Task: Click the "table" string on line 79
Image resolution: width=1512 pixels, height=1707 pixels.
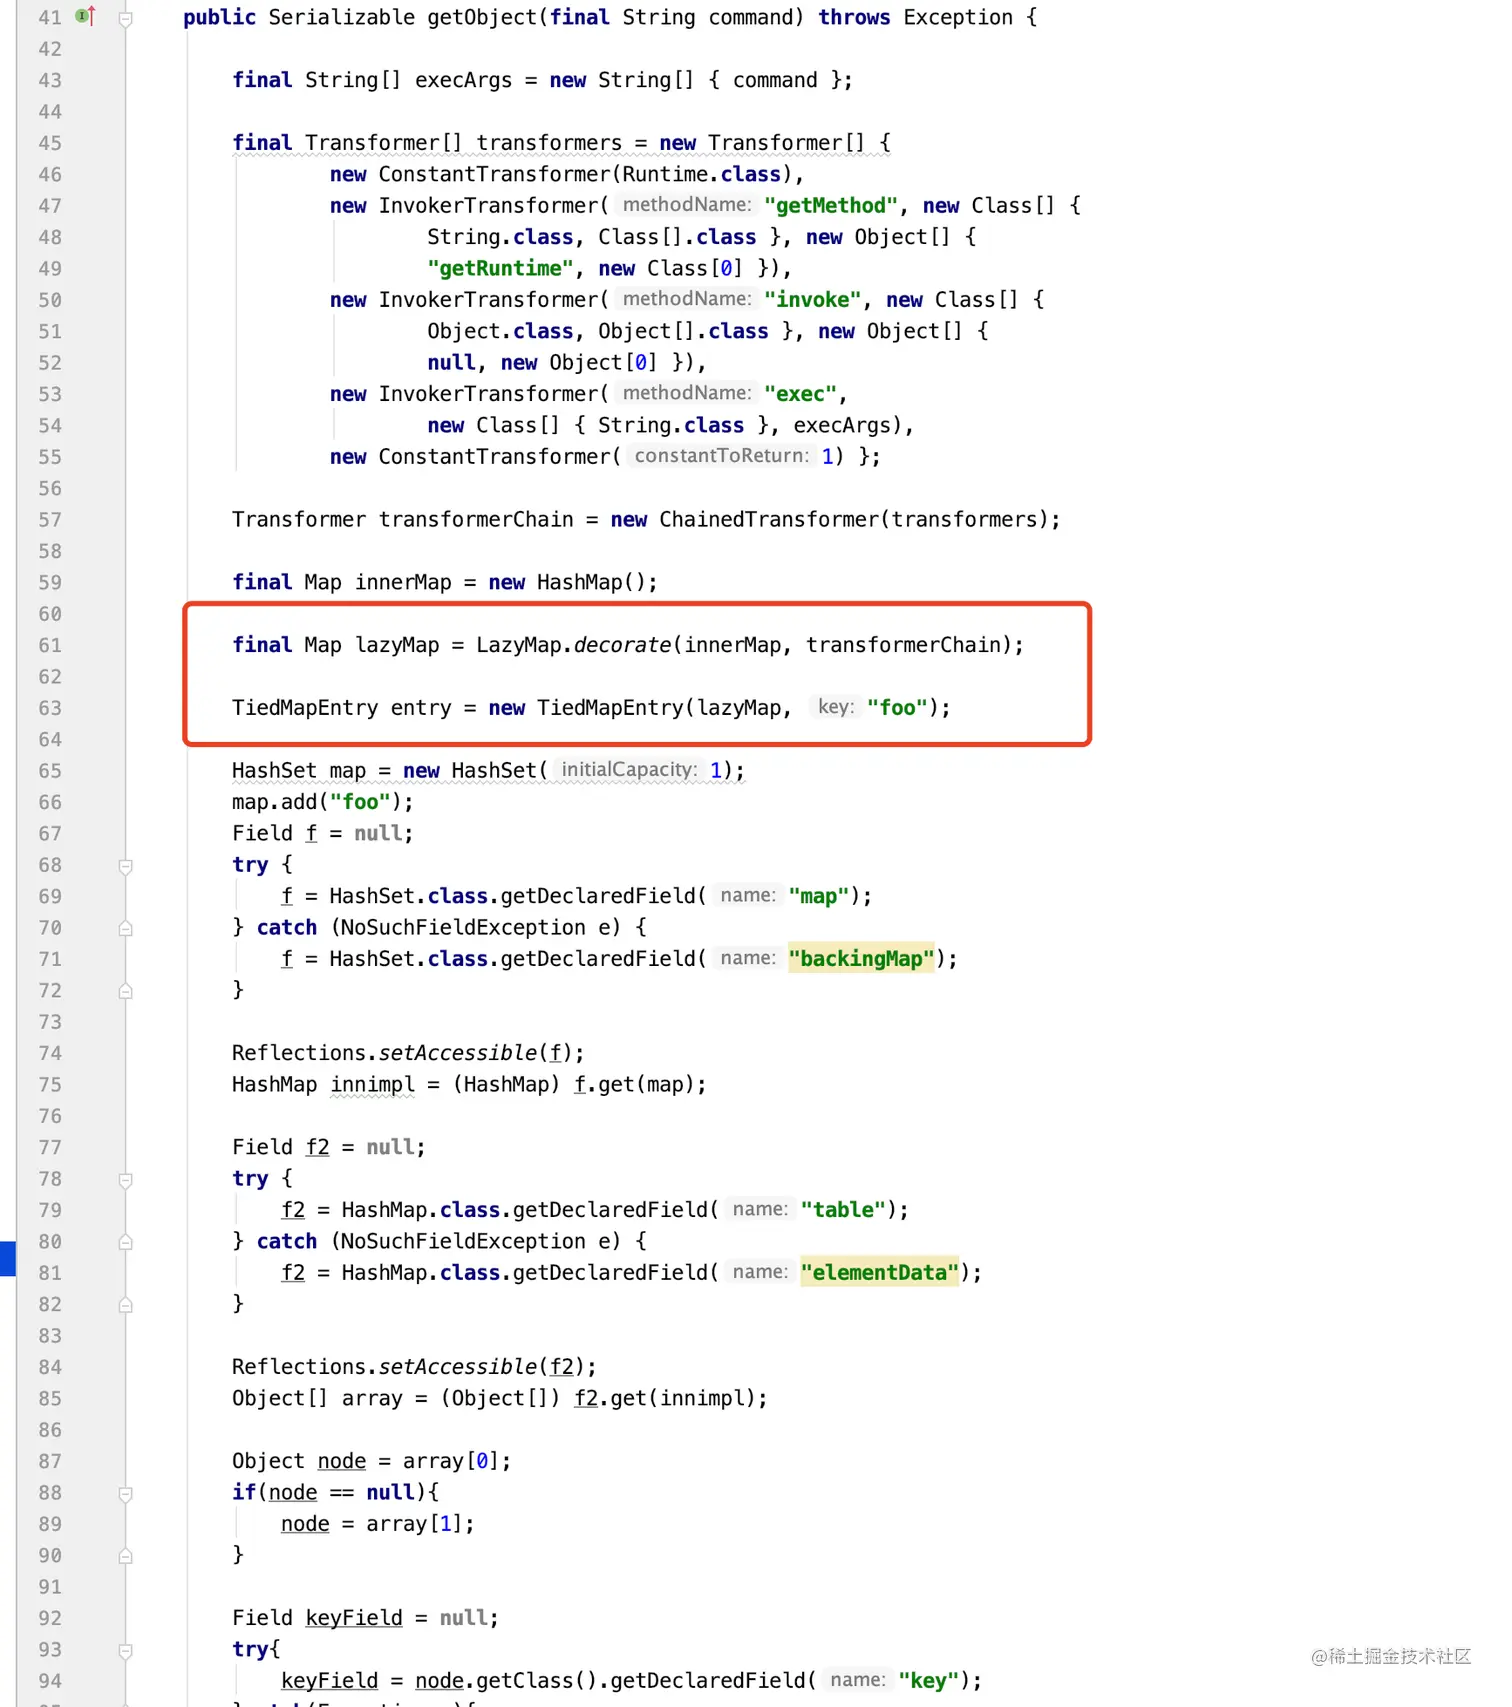Action: pyautogui.click(x=843, y=1210)
